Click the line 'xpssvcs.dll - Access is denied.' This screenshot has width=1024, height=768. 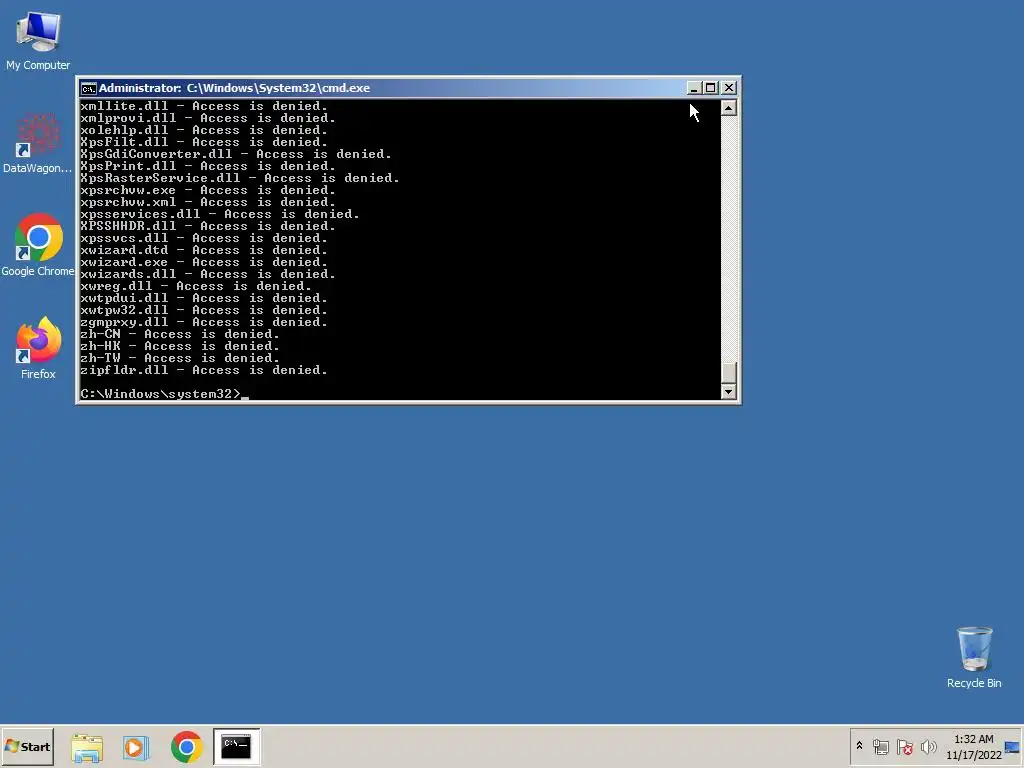coord(204,238)
